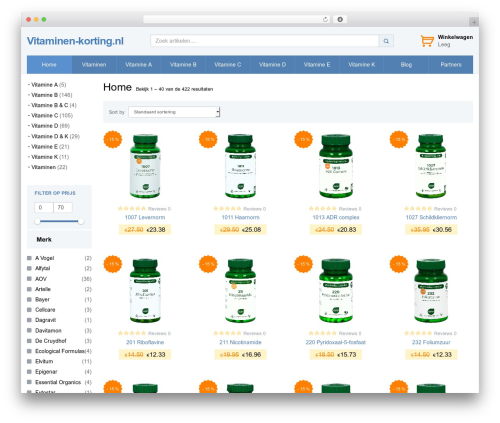Click the right price slider handle

81,221
